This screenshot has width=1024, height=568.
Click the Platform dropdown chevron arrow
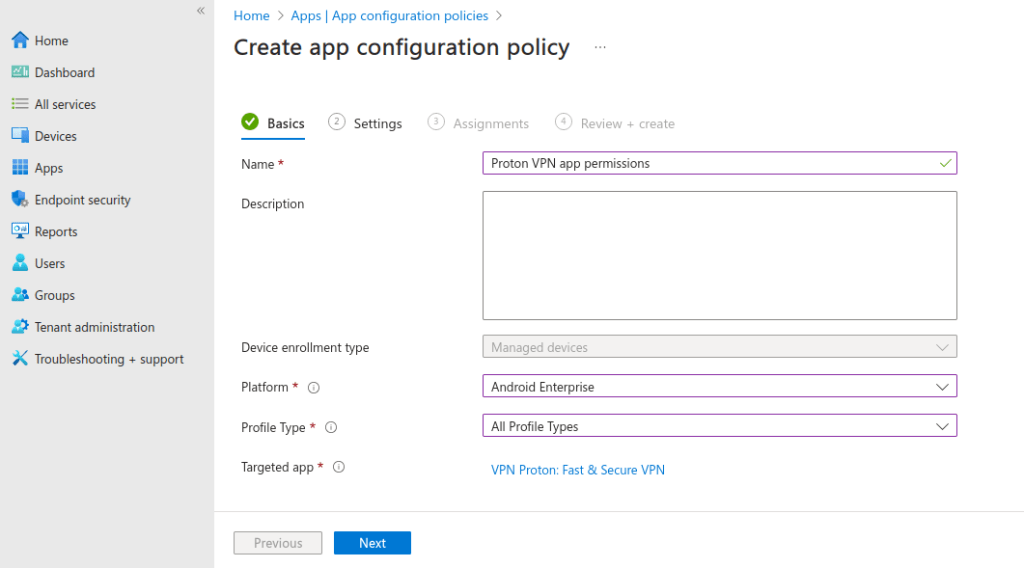942,387
